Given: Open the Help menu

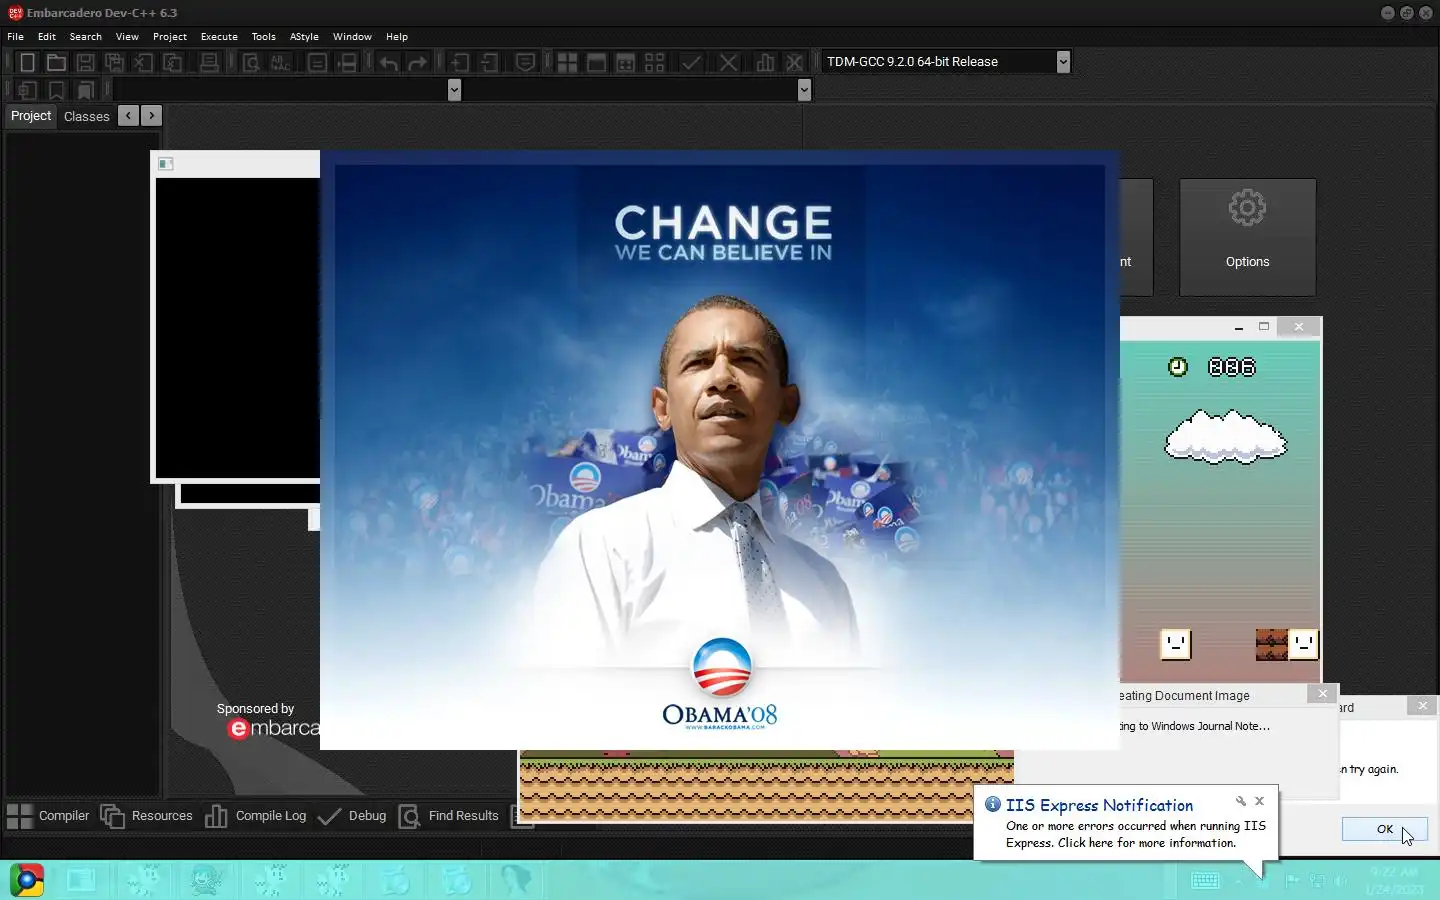Looking at the screenshot, I should (397, 36).
